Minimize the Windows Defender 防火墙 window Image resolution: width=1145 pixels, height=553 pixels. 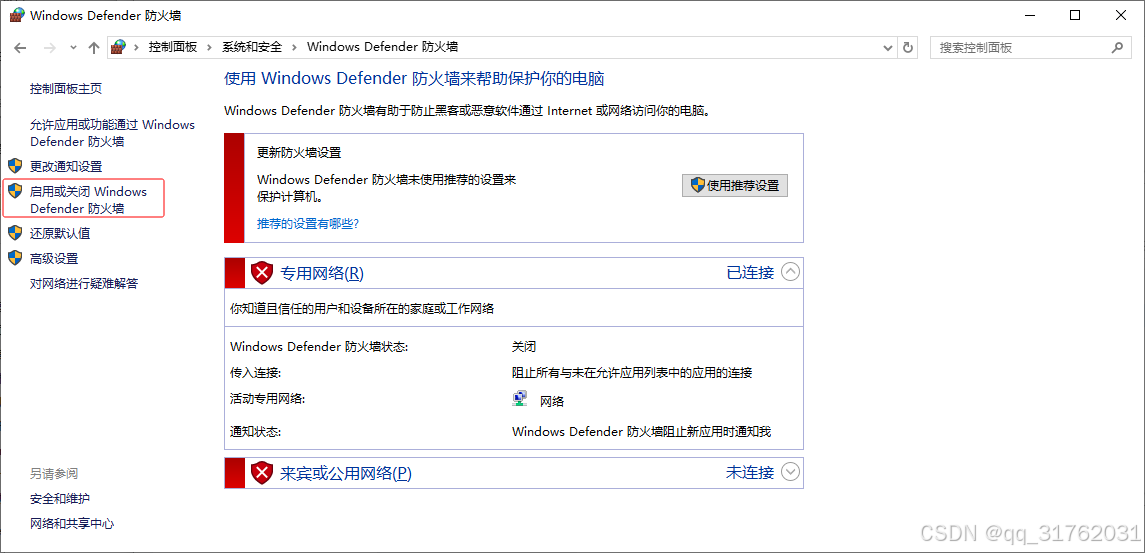point(1030,15)
